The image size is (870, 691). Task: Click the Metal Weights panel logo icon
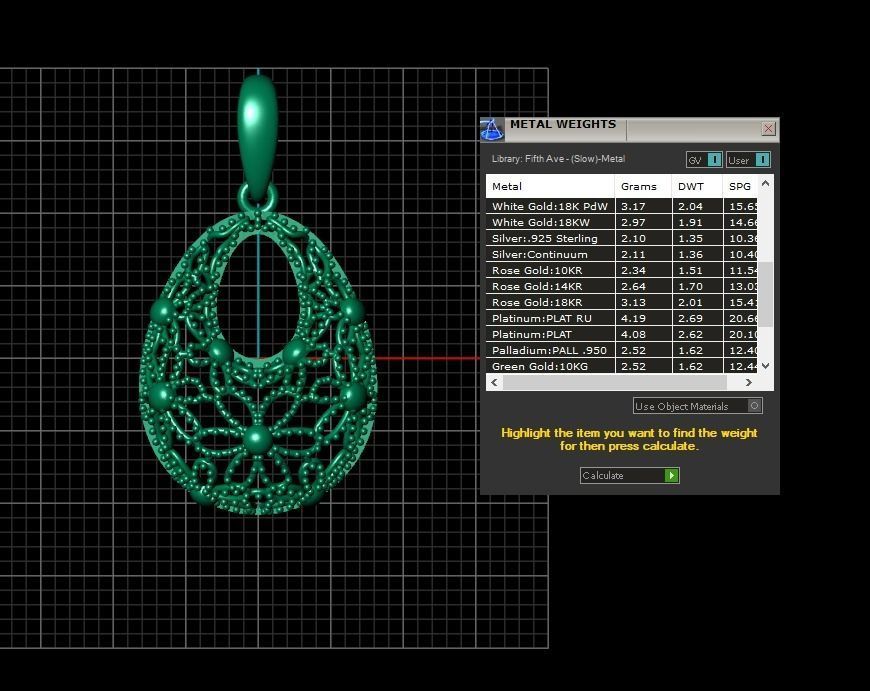click(x=492, y=129)
